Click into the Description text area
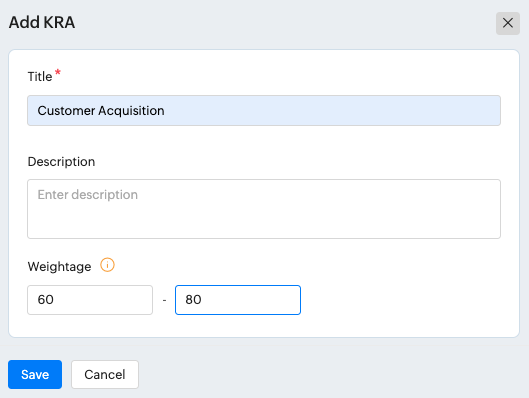The height and width of the screenshot is (398, 529). [264, 209]
